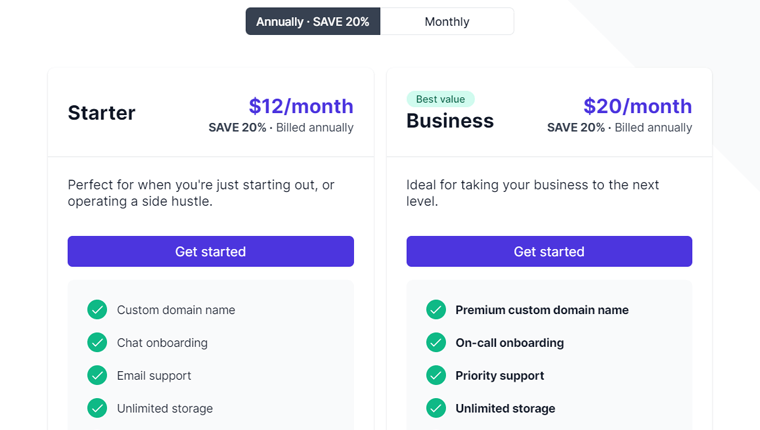Click checkmark next to Starter Unlimited storage

(x=97, y=408)
